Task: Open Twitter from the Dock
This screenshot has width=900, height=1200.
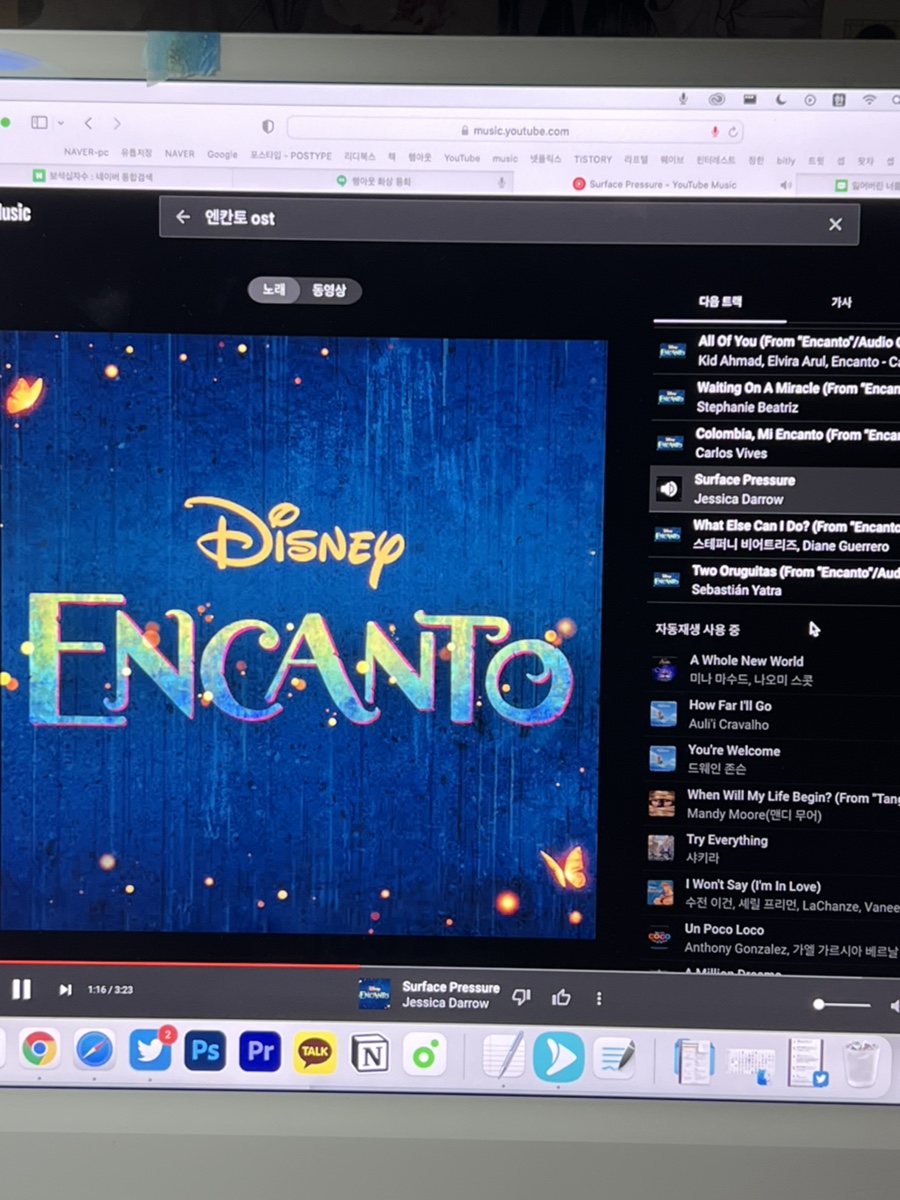Action: pos(150,1050)
